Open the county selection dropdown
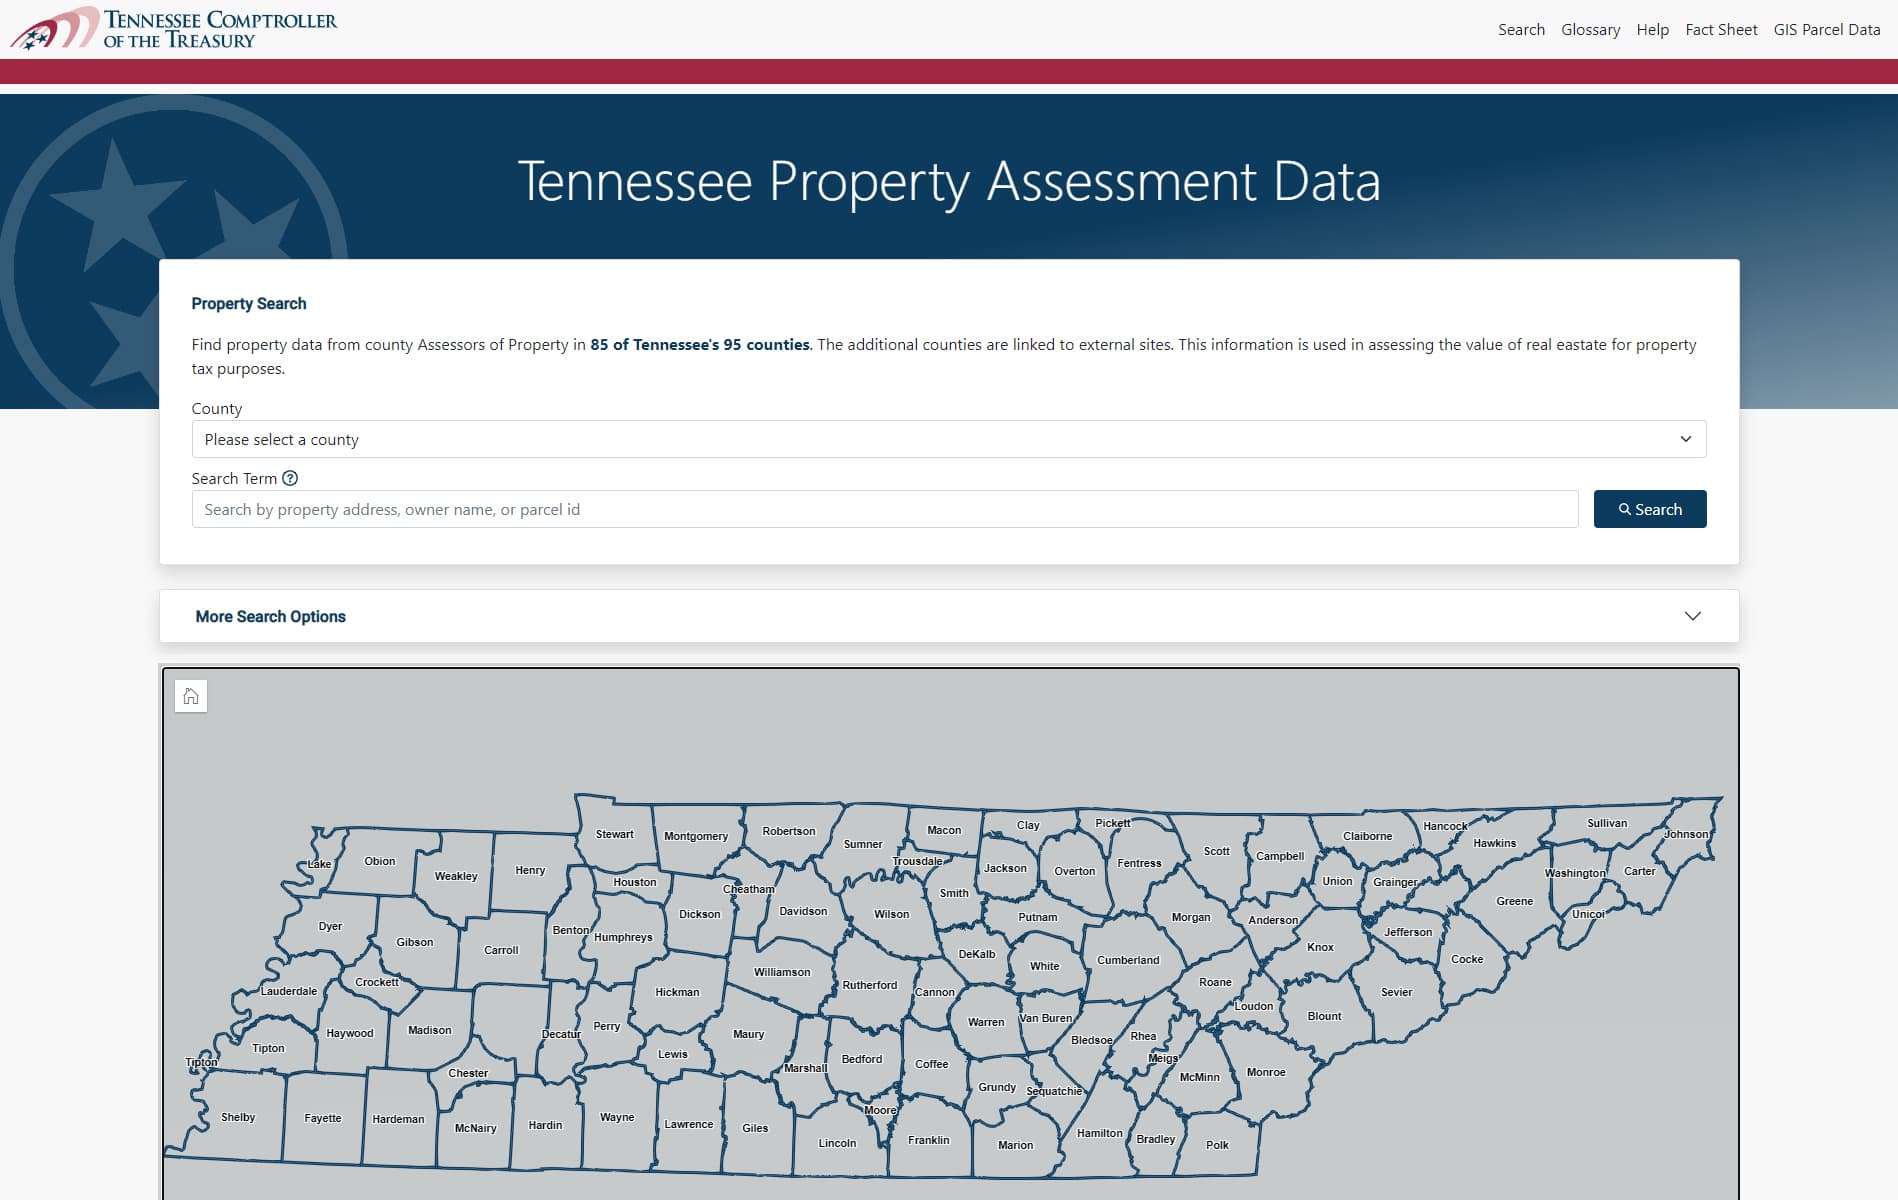 pos(948,439)
